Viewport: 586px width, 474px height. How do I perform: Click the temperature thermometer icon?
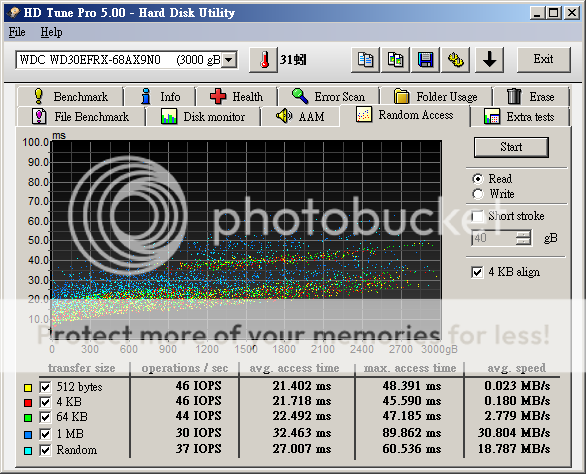pyautogui.click(x=264, y=59)
